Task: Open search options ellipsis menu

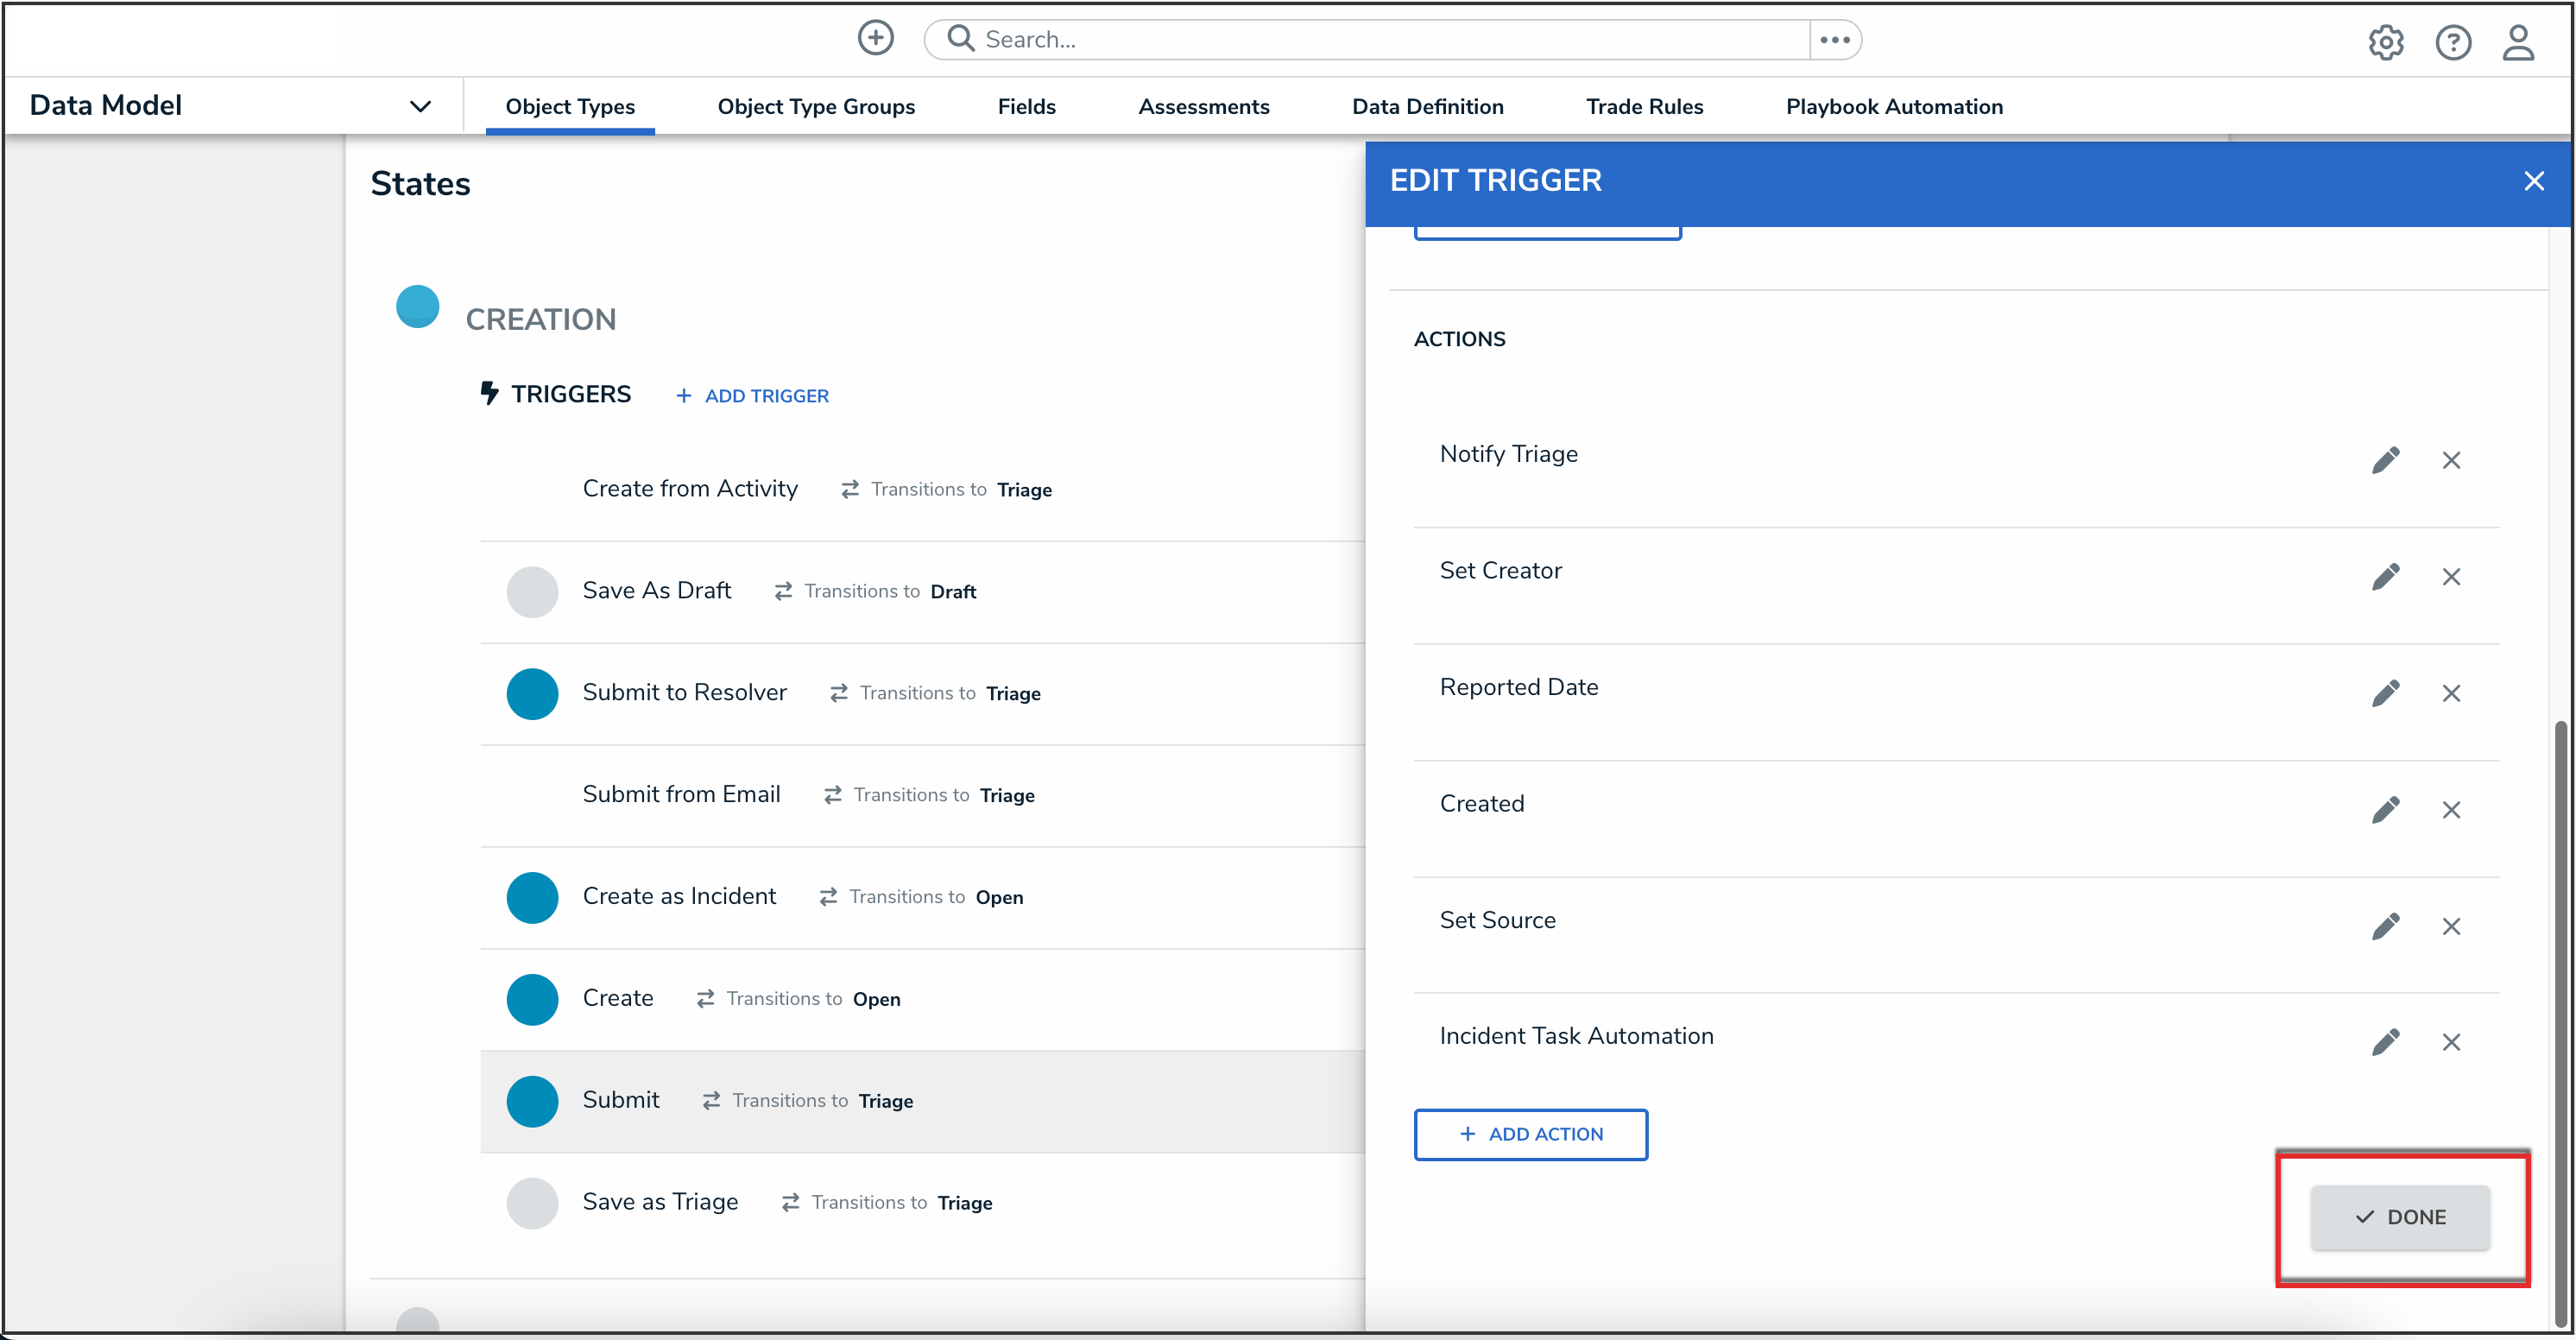Action: tap(1834, 40)
